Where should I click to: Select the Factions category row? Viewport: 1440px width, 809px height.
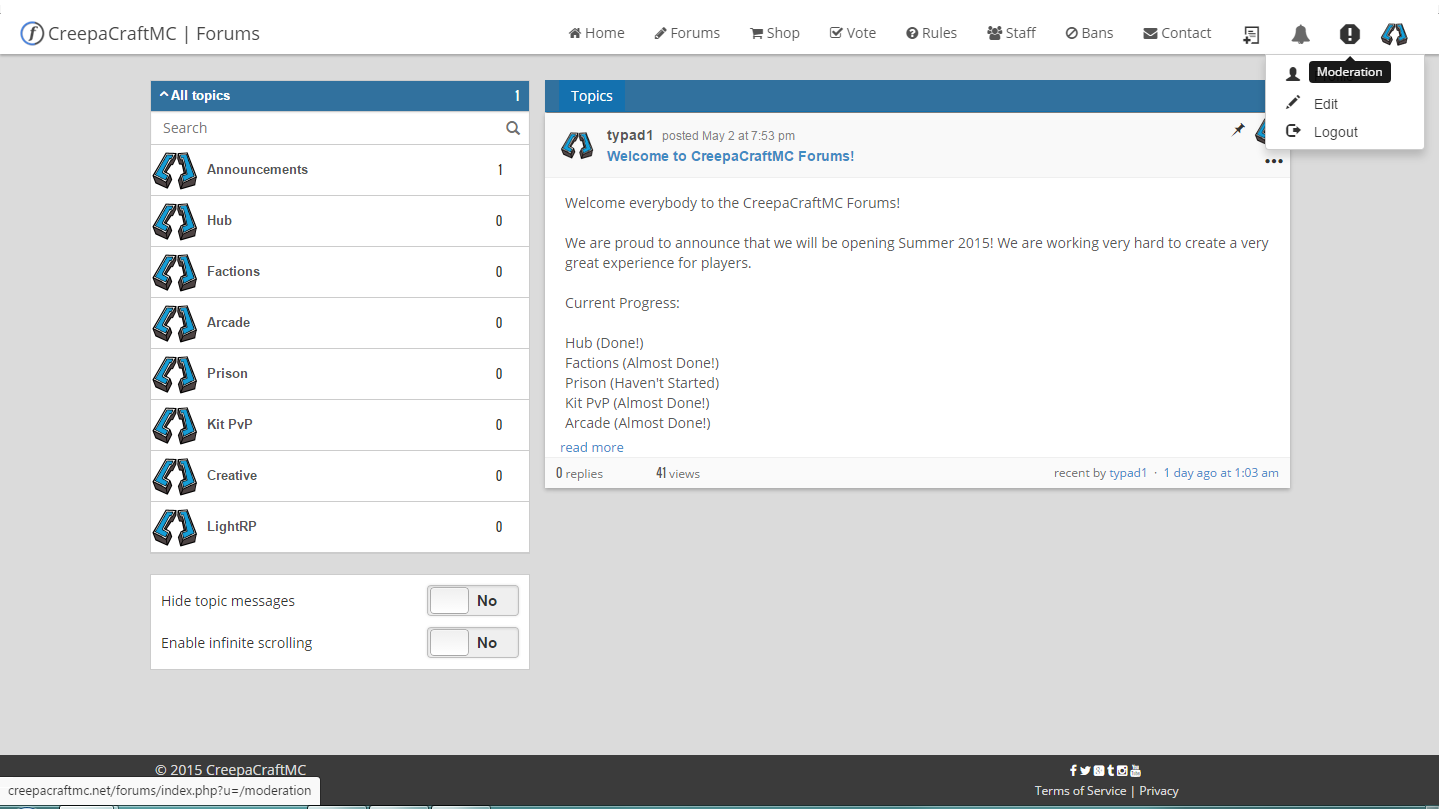340,272
